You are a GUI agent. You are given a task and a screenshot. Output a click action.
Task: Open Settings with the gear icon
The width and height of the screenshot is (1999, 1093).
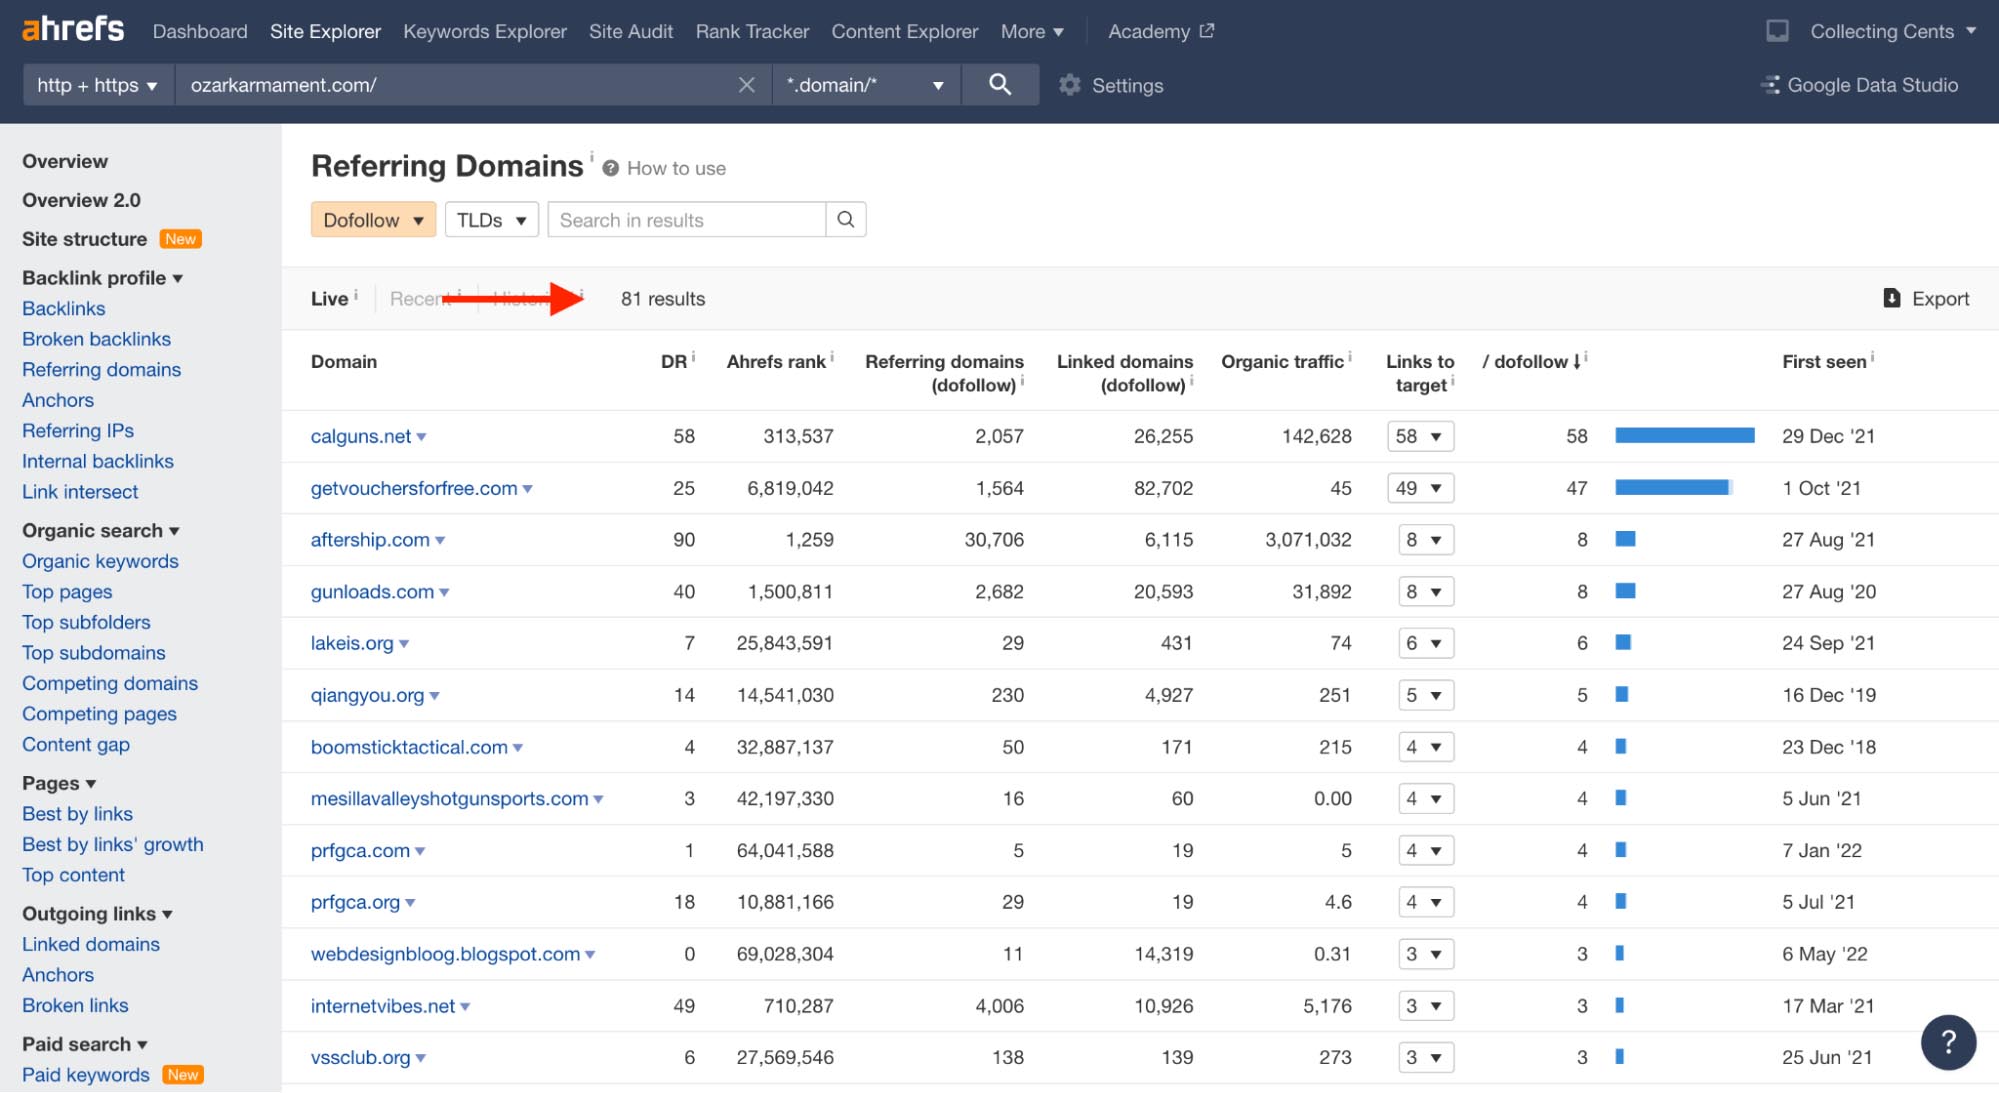(x=1070, y=85)
